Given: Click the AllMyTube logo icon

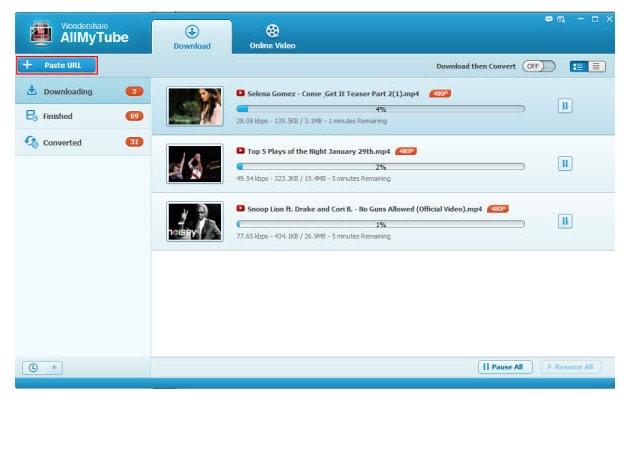Looking at the screenshot, I should pos(40,33).
